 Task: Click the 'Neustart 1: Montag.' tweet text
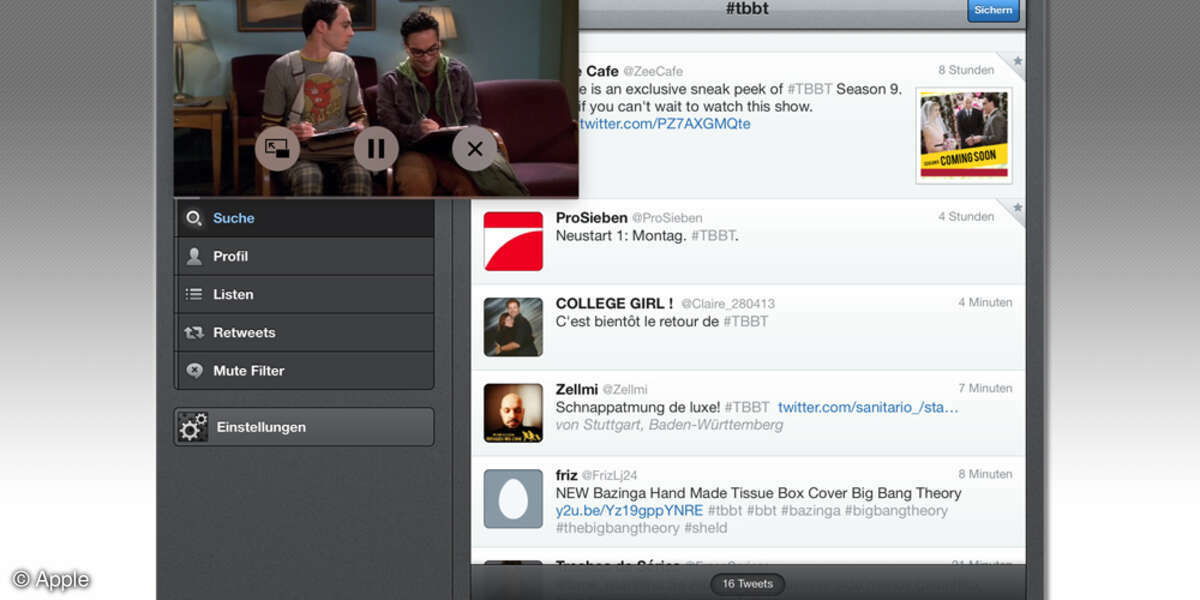pos(620,236)
